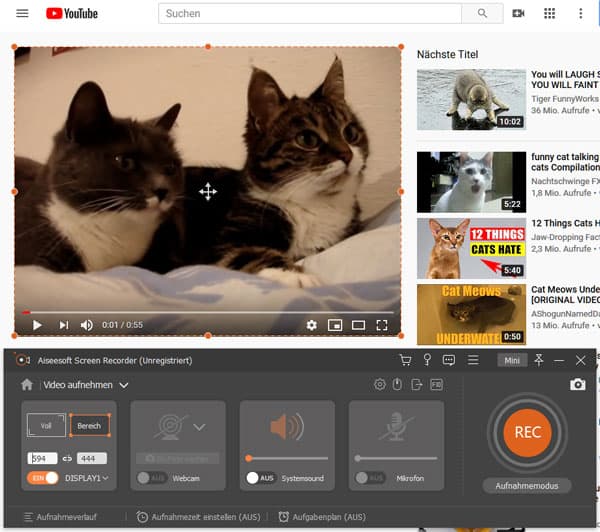This screenshot has width=600, height=532.
Task: Open recording settings gear in recorder
Action: tap(379, 385)
